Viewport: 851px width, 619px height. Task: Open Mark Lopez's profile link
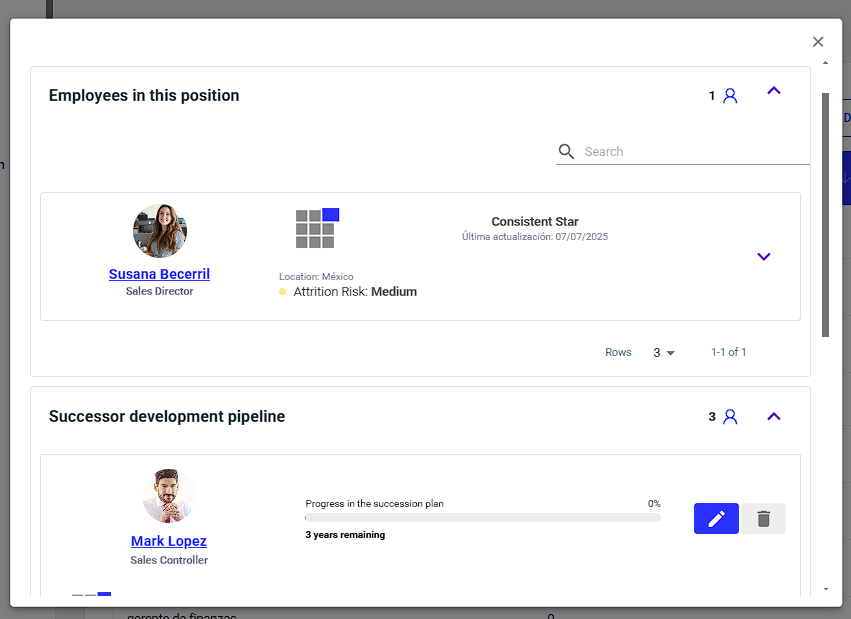pyautogui.click(x=169, y=541)
